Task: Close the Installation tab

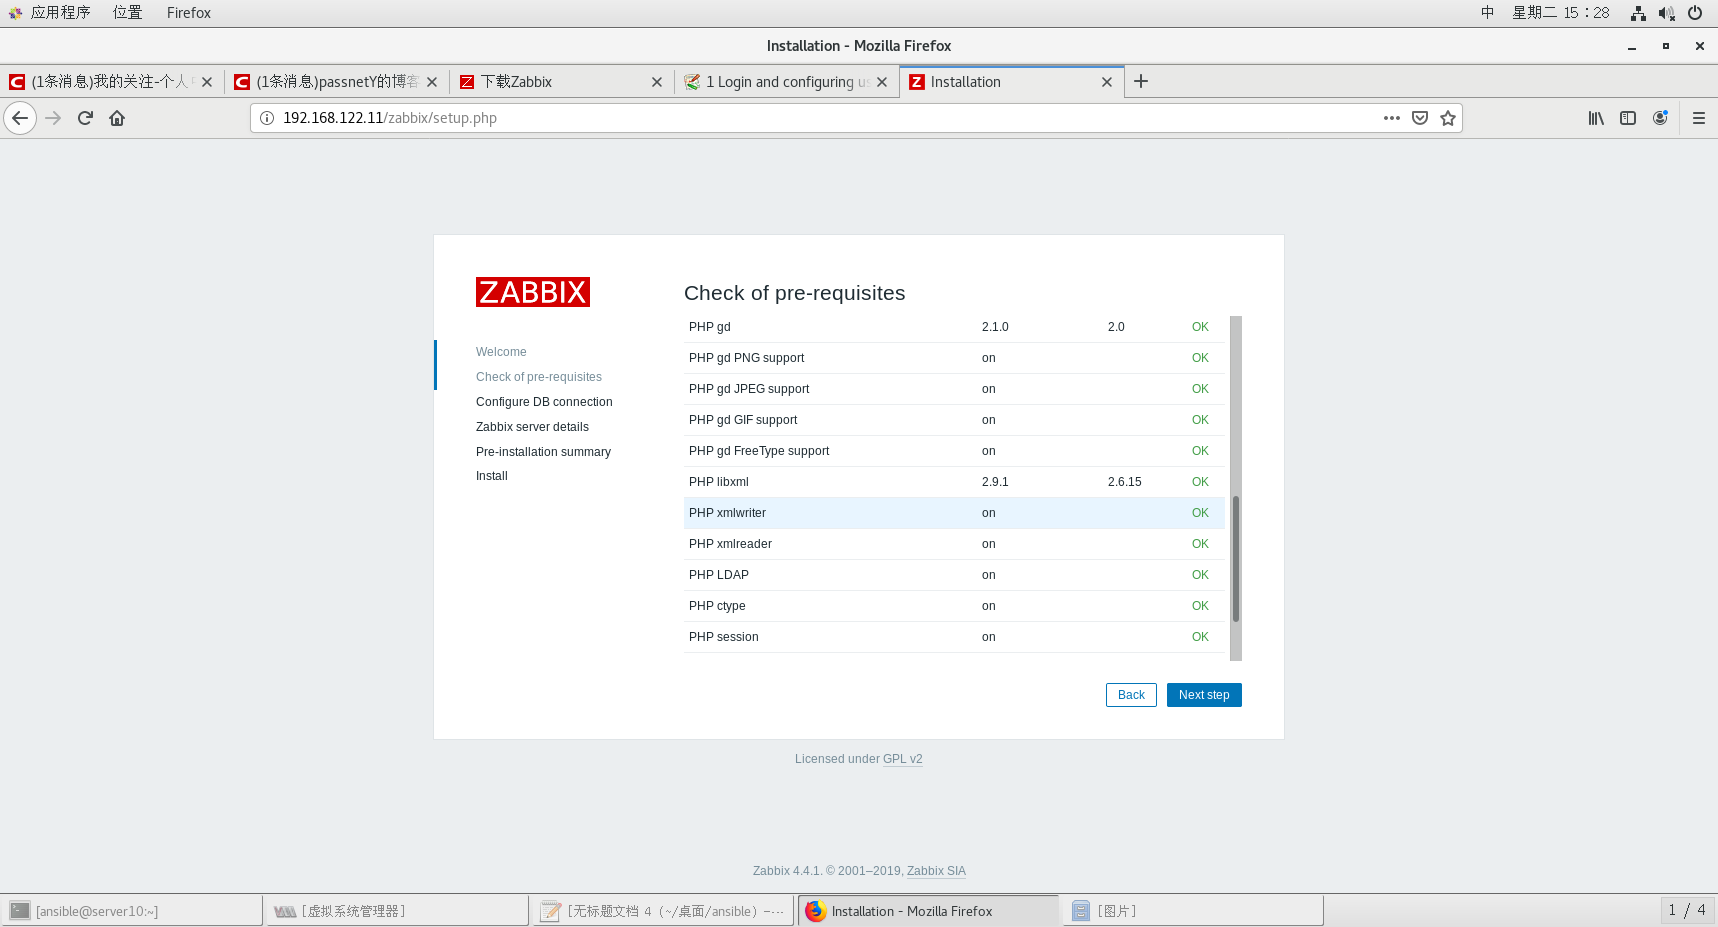Action: 1107,82
